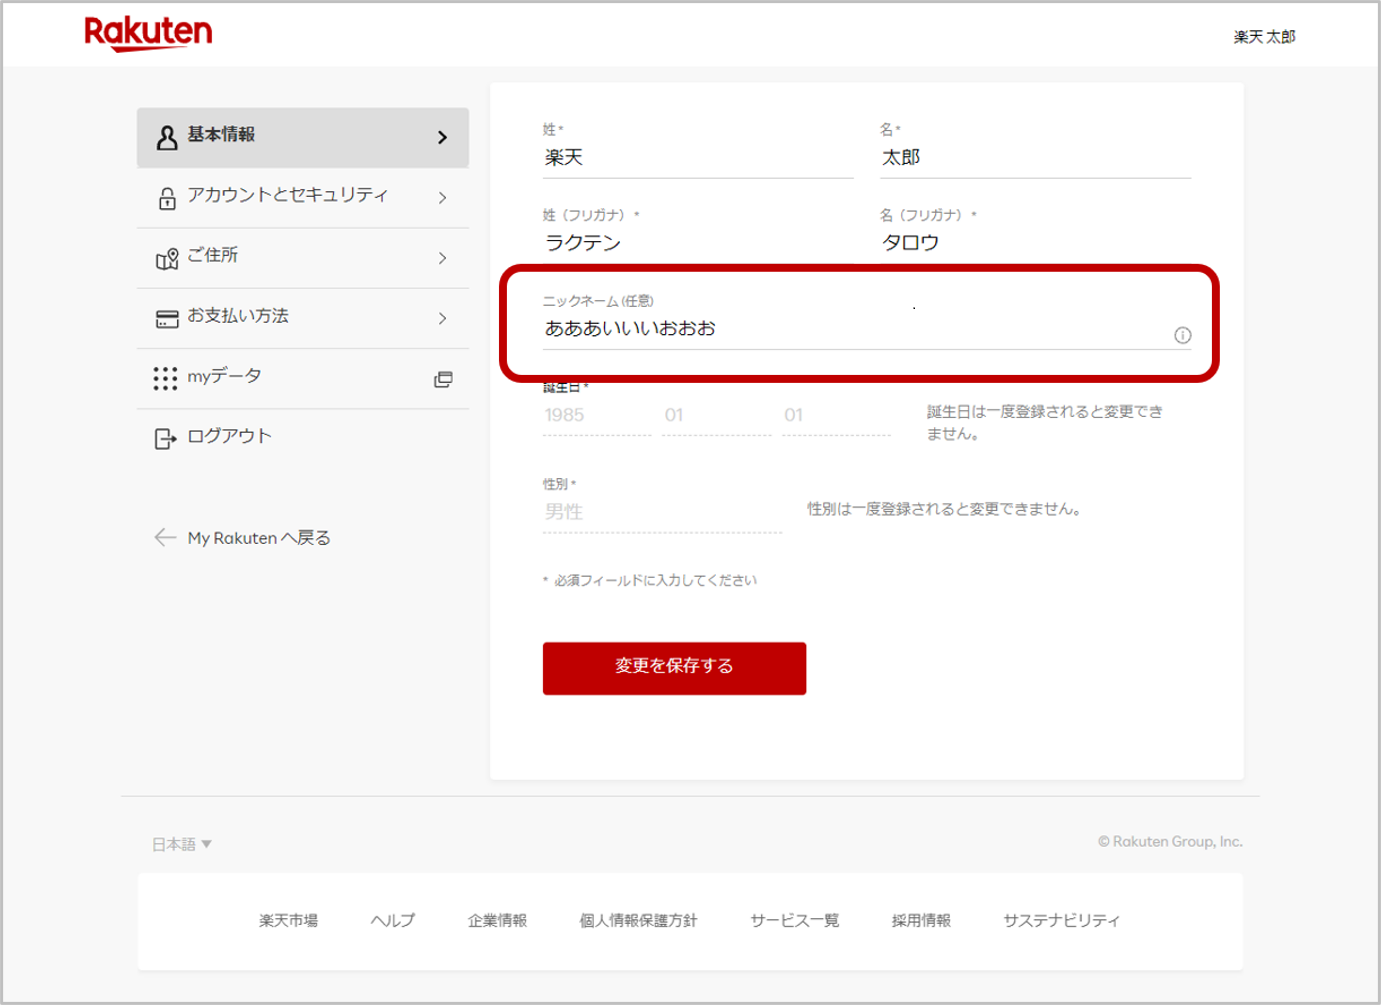Click the 基本情報 person icon
This screenshot has width=1381, height=1005.
click(x=167, y=137)
